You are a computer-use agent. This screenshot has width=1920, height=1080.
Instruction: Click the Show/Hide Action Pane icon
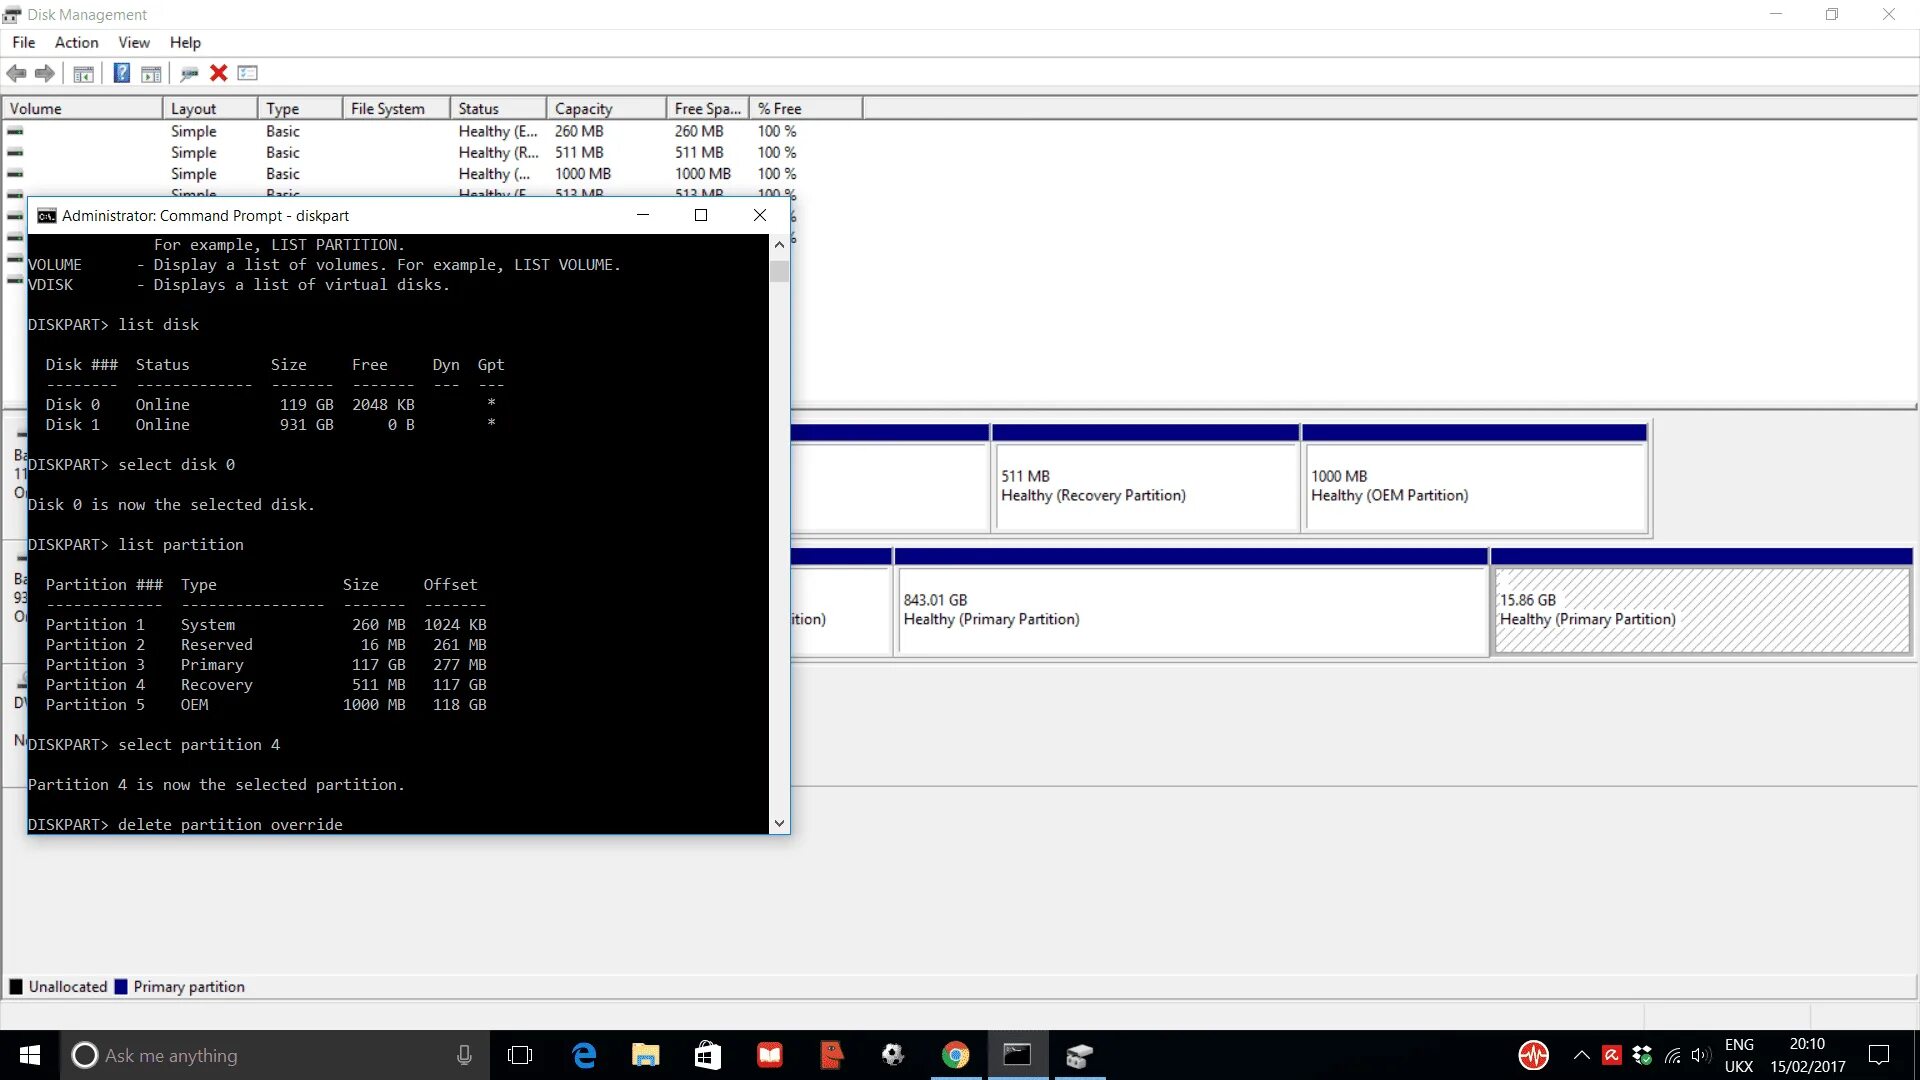pos(151,73)
